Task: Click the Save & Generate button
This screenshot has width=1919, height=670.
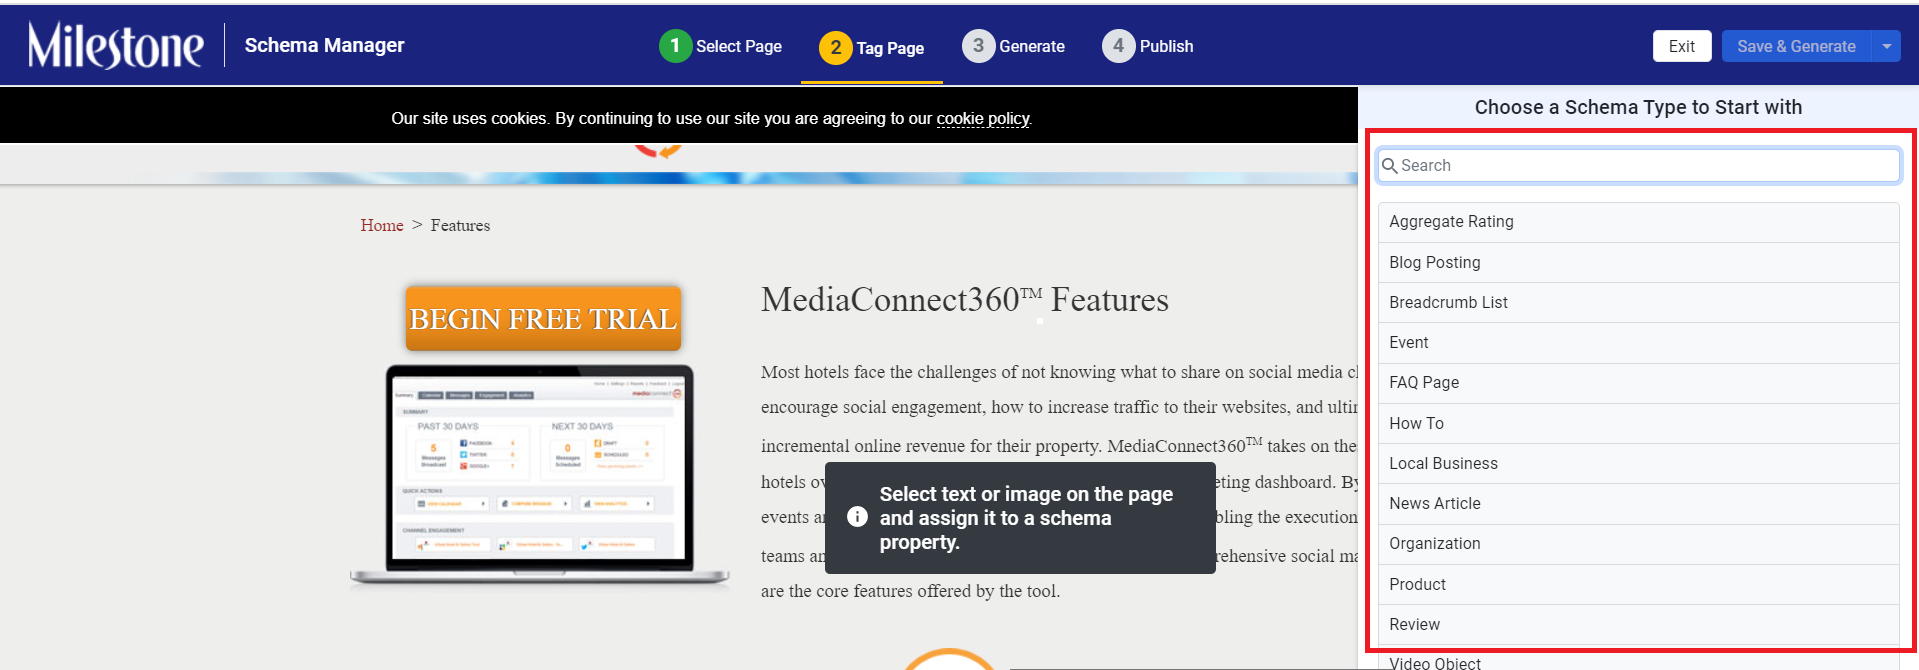Action: 1796,46
